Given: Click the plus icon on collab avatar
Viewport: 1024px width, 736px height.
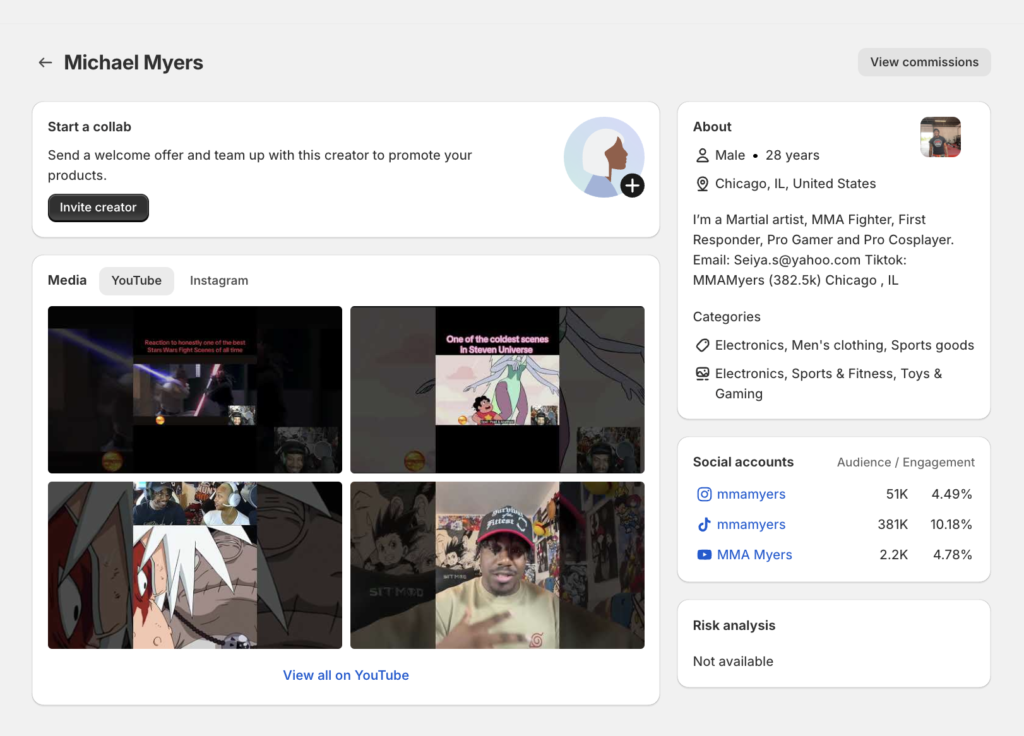Looking at the screenshot, I should pos(632,185).
